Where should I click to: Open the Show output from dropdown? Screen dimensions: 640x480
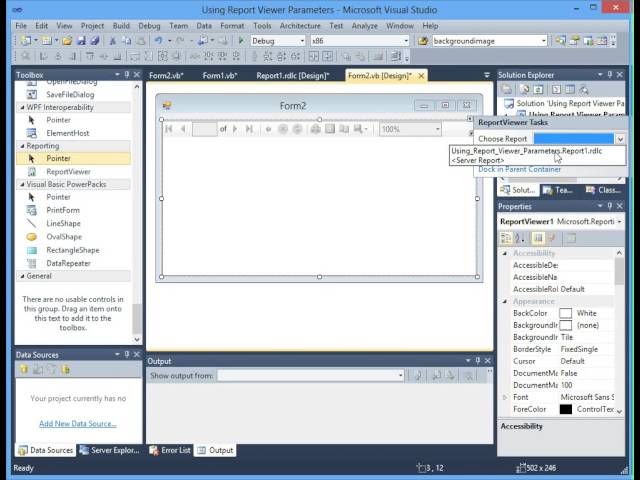point(400,376)
